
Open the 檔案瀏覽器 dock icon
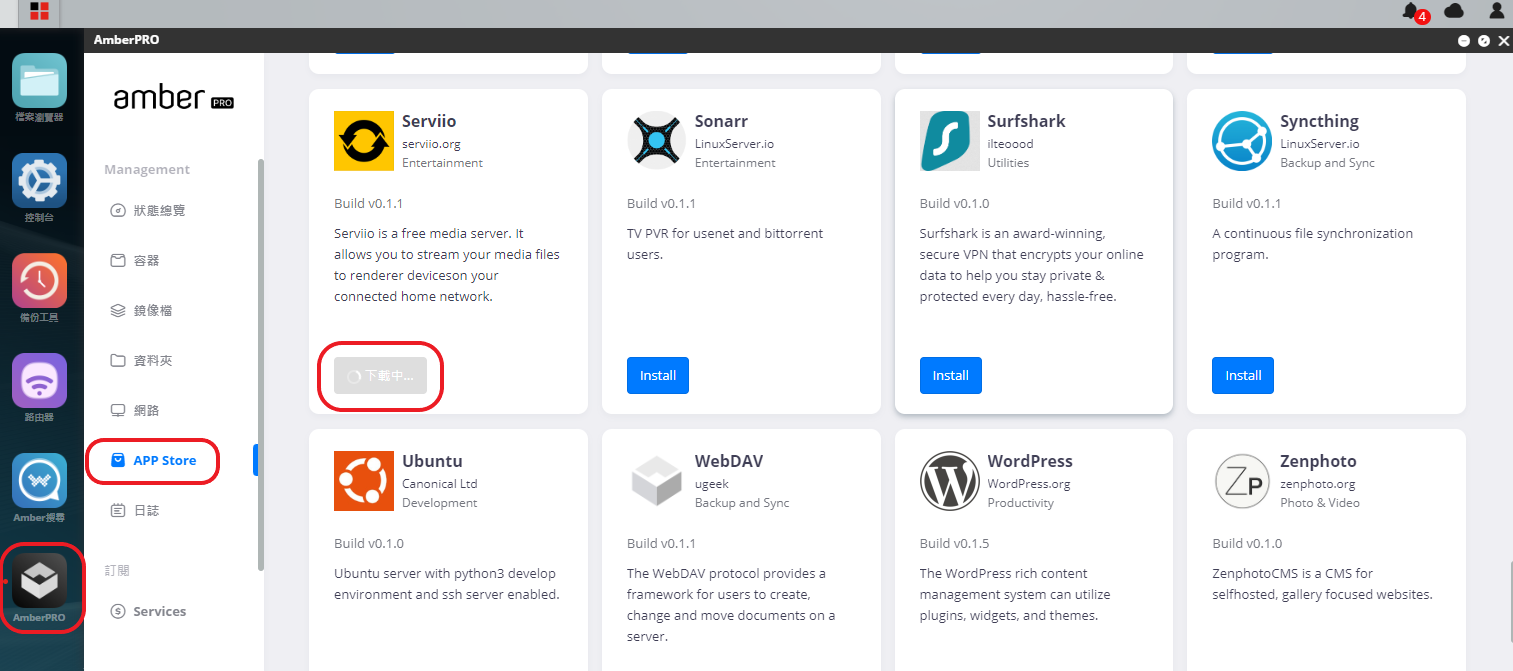point(40,81)
